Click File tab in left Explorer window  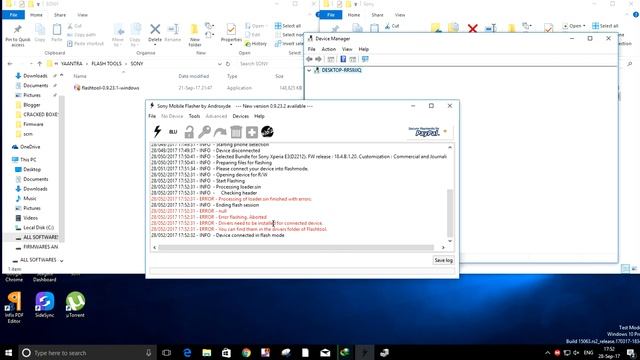13,15
